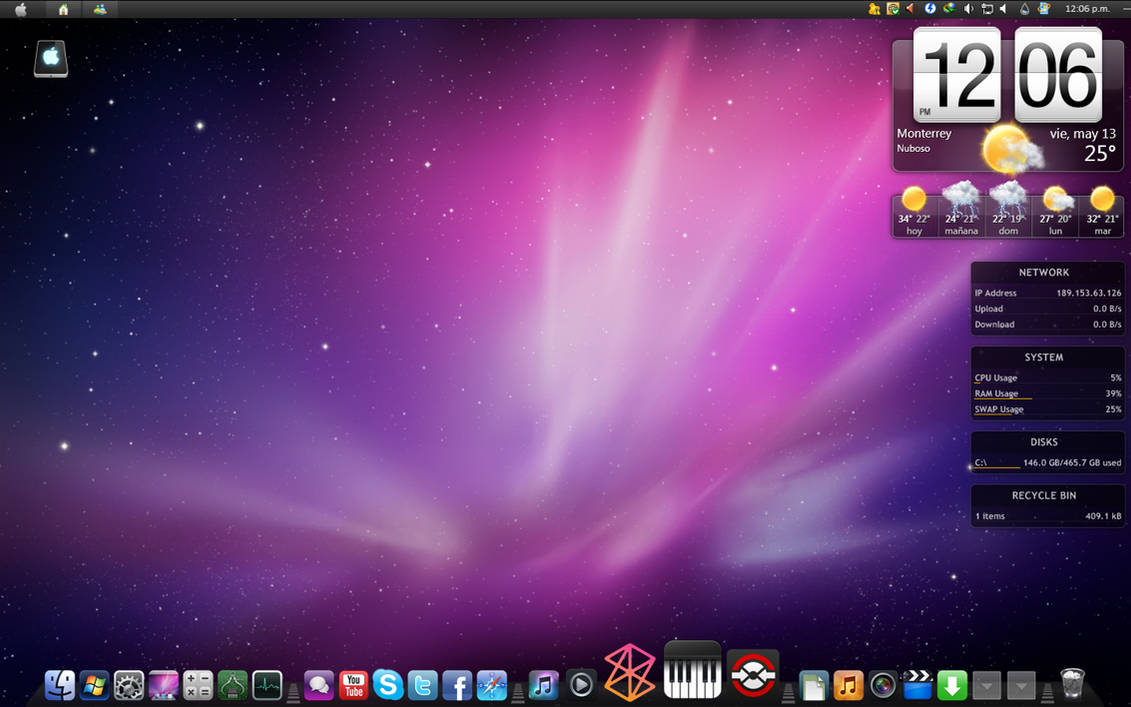Open the Apple drive desktop shortcut
1131x707 pixels.
pos(51,58)
